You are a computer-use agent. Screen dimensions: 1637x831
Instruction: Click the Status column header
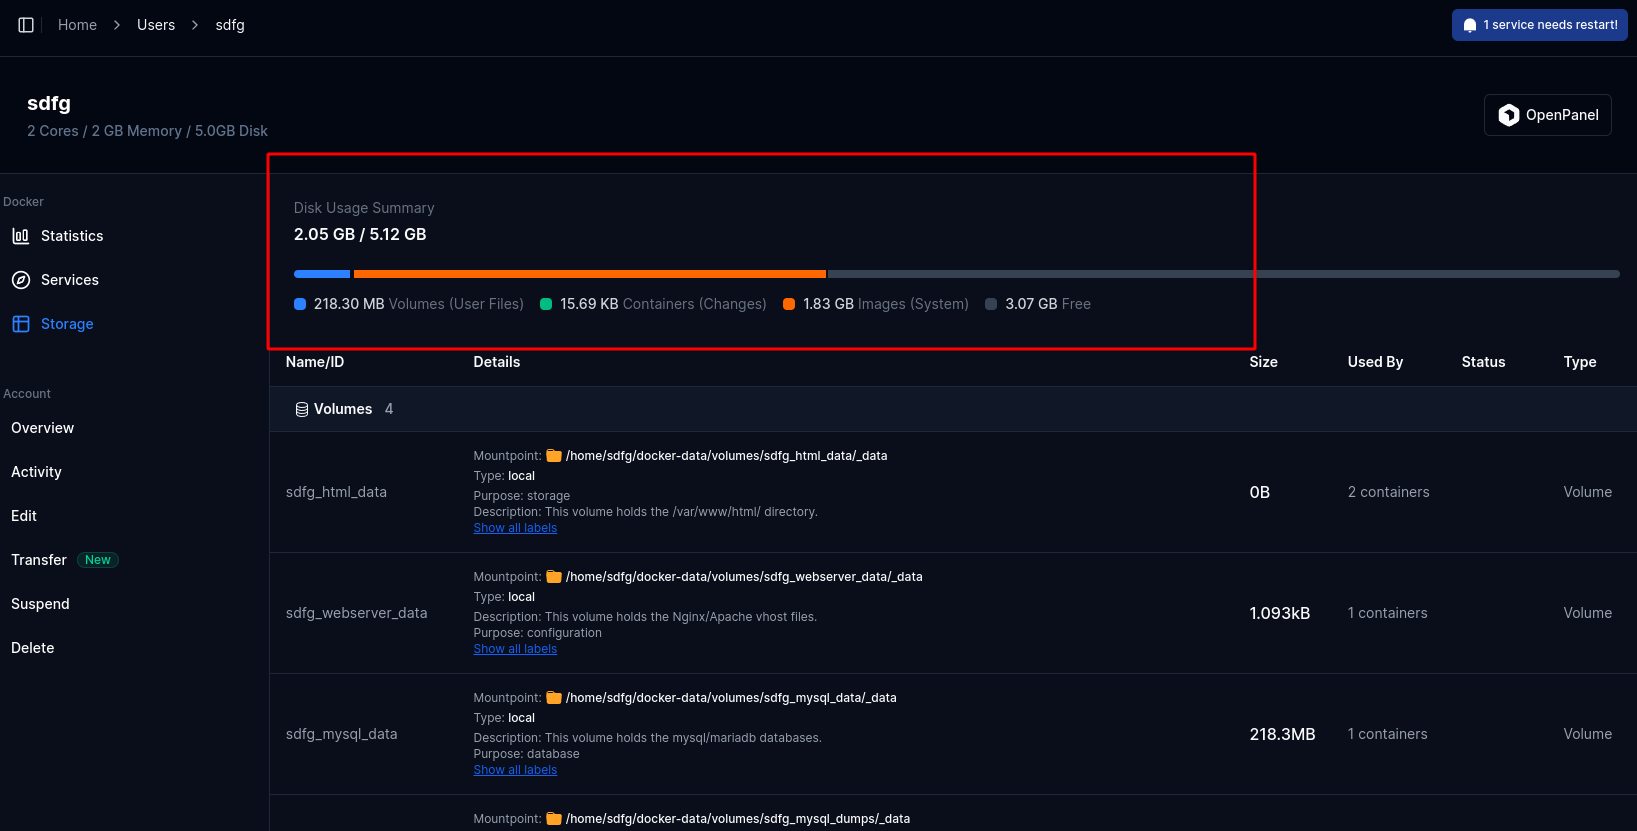1483,362
